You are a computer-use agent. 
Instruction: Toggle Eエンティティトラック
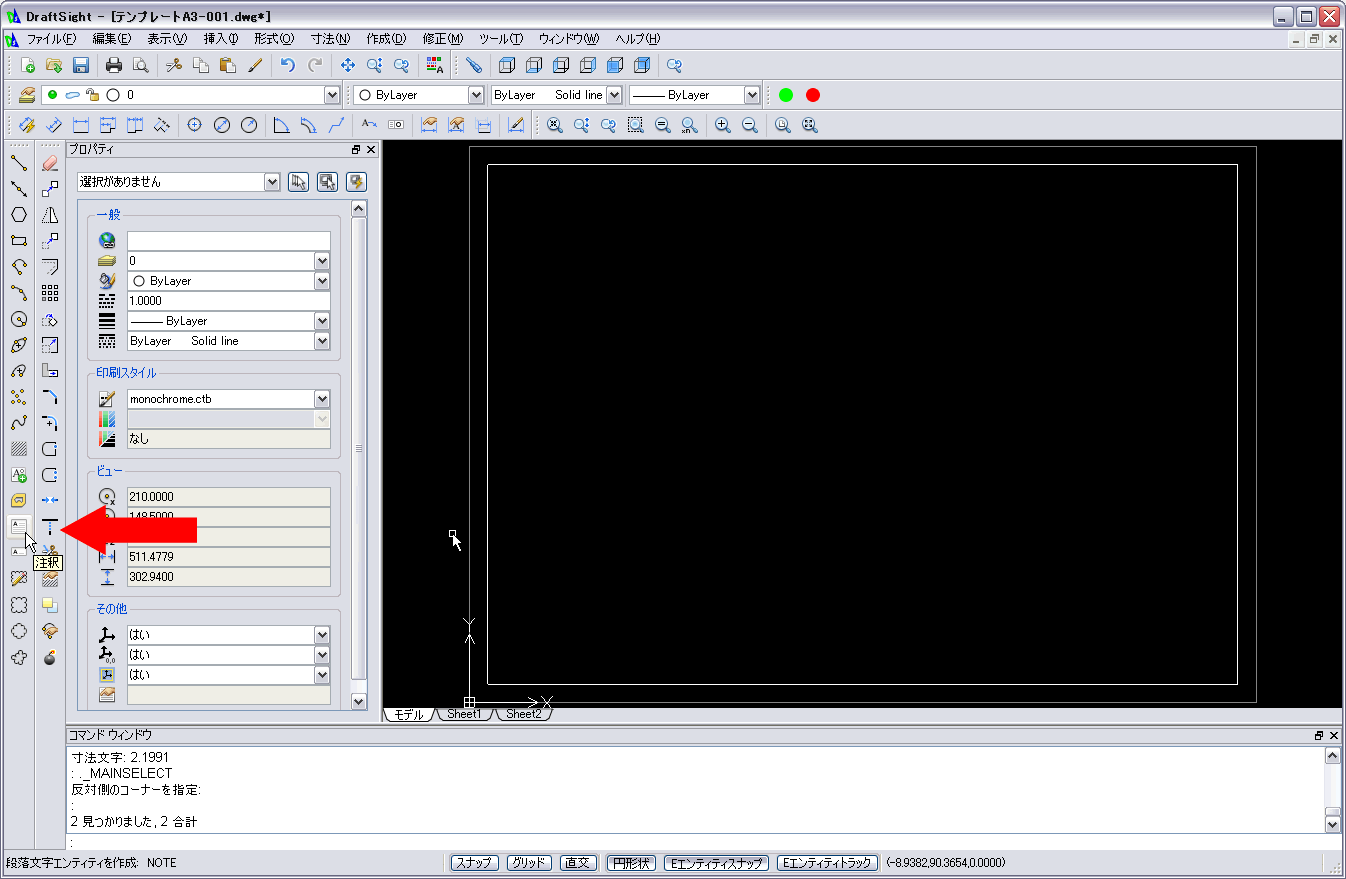tap(828, 863)
